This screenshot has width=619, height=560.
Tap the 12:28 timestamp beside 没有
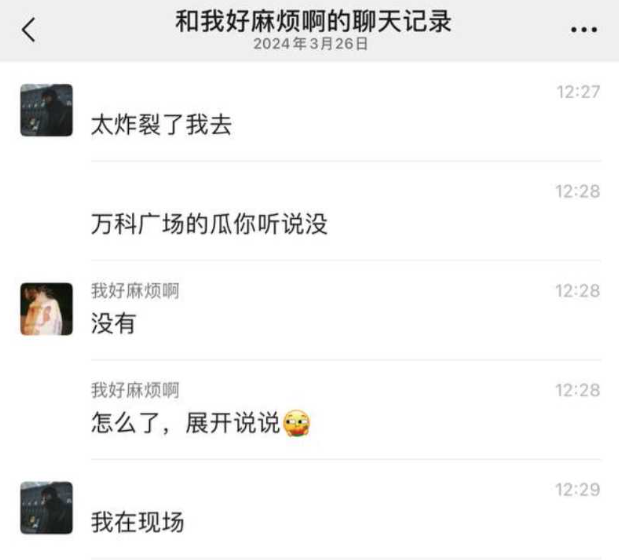578,291
